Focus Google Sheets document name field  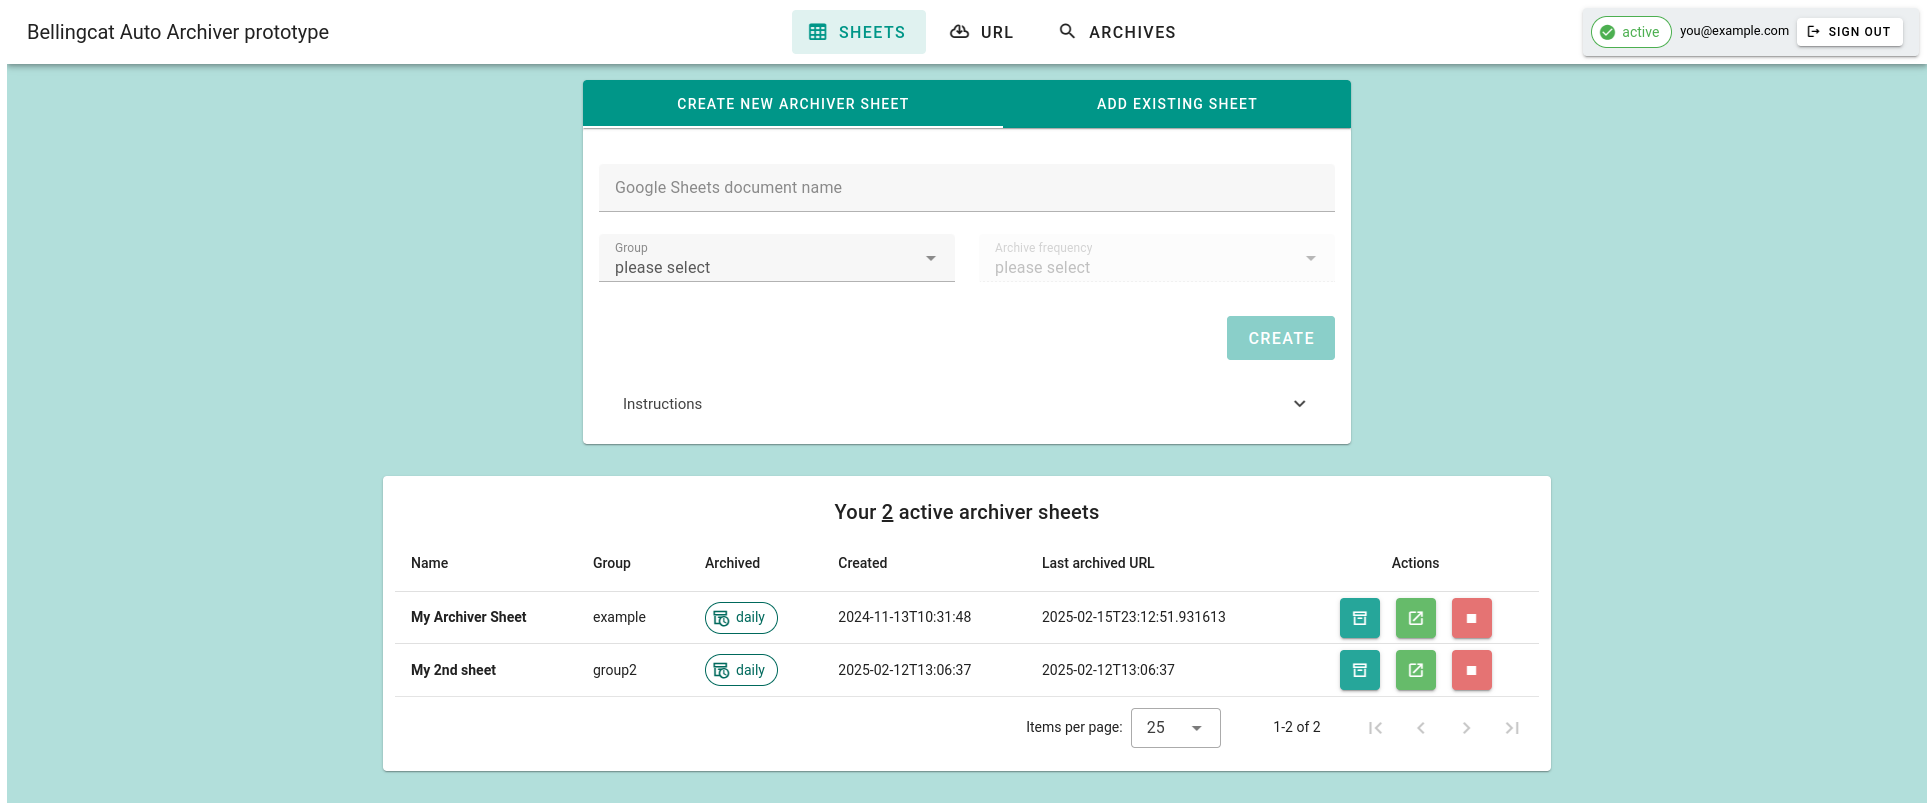pyautogui.click(x=967, y=188)
